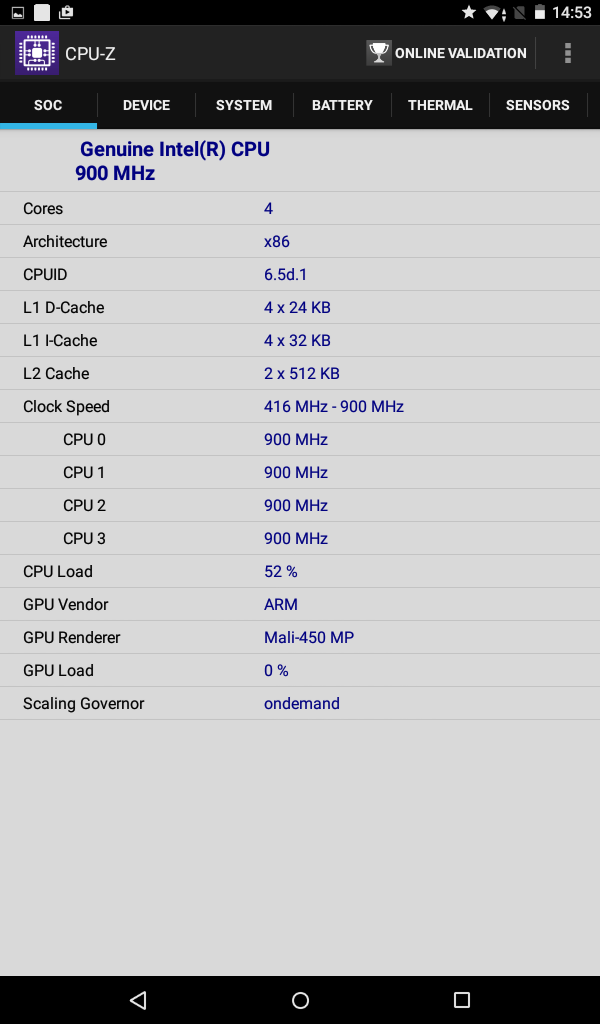The image size is (600, 1024).
Task: Tap the Clock Speed row
Action: coord(300,406)
